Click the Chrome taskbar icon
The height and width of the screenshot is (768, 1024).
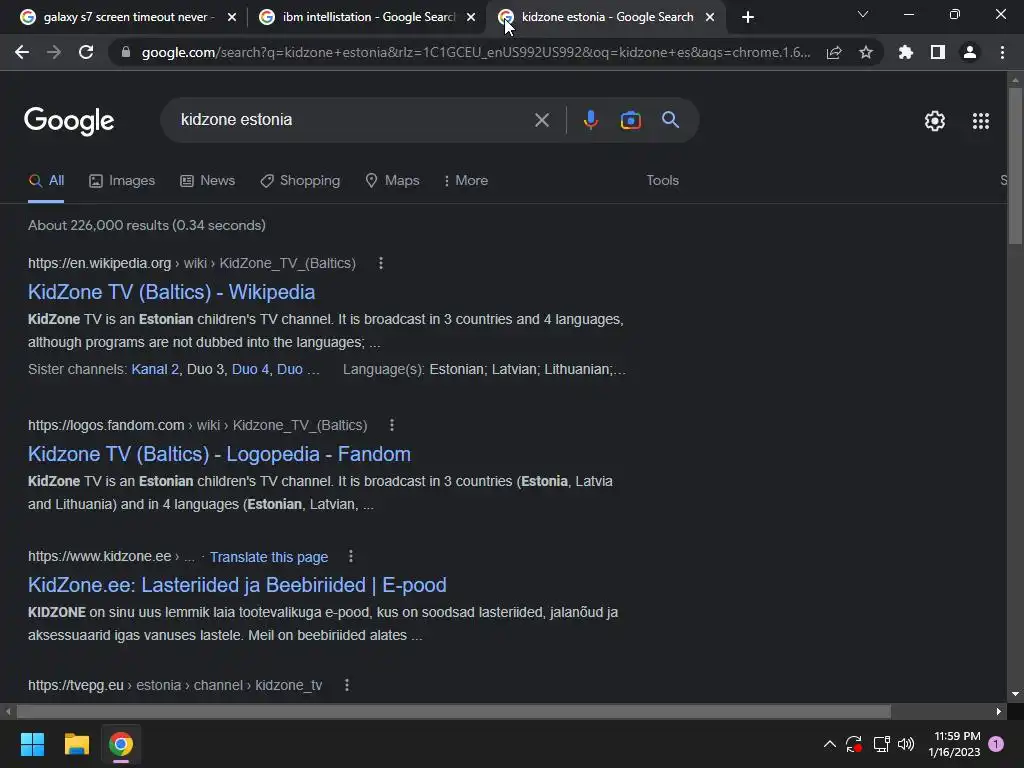[x=121, y=744]
